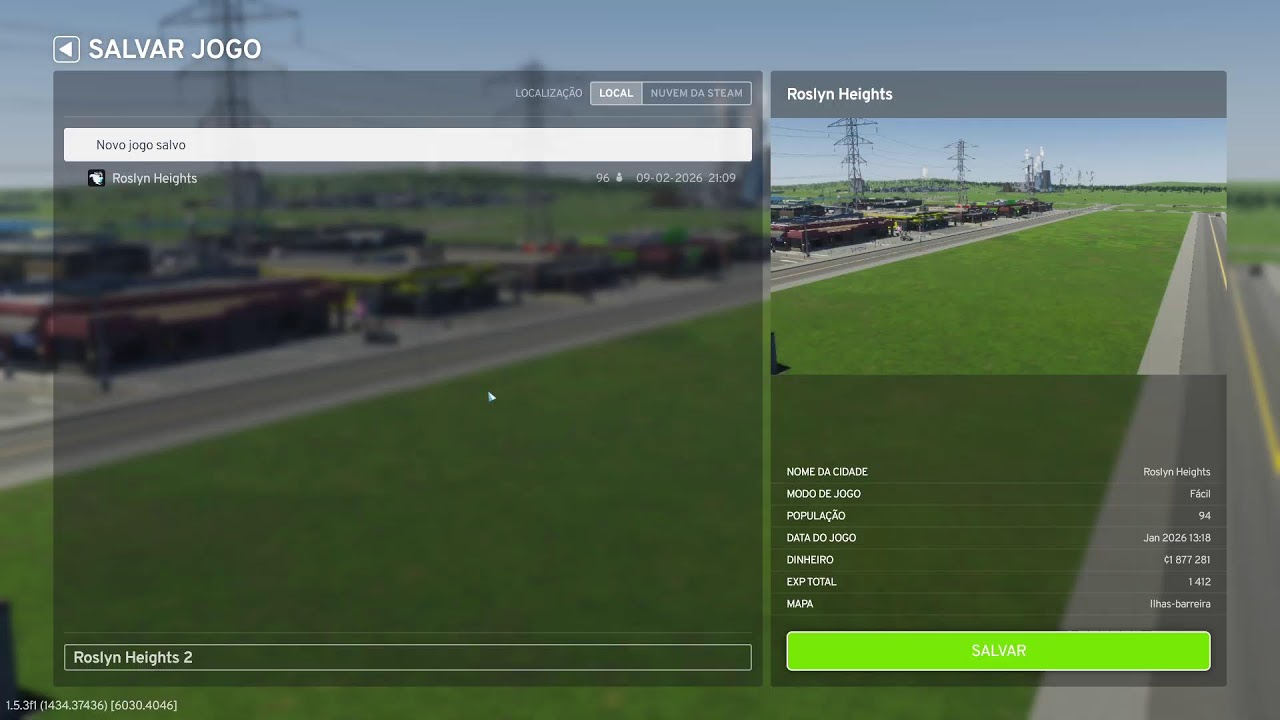Click the 'DINHEIRO' label
This screenshot has height=720, width=1280.
[810, 560]
